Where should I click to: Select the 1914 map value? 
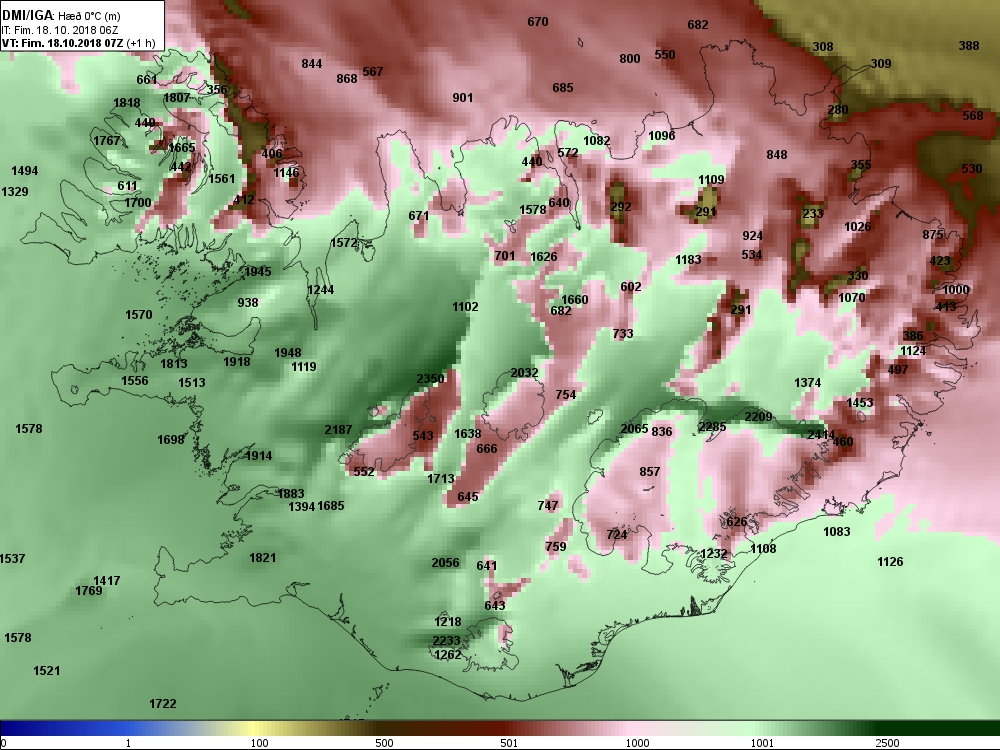[258, 456]
